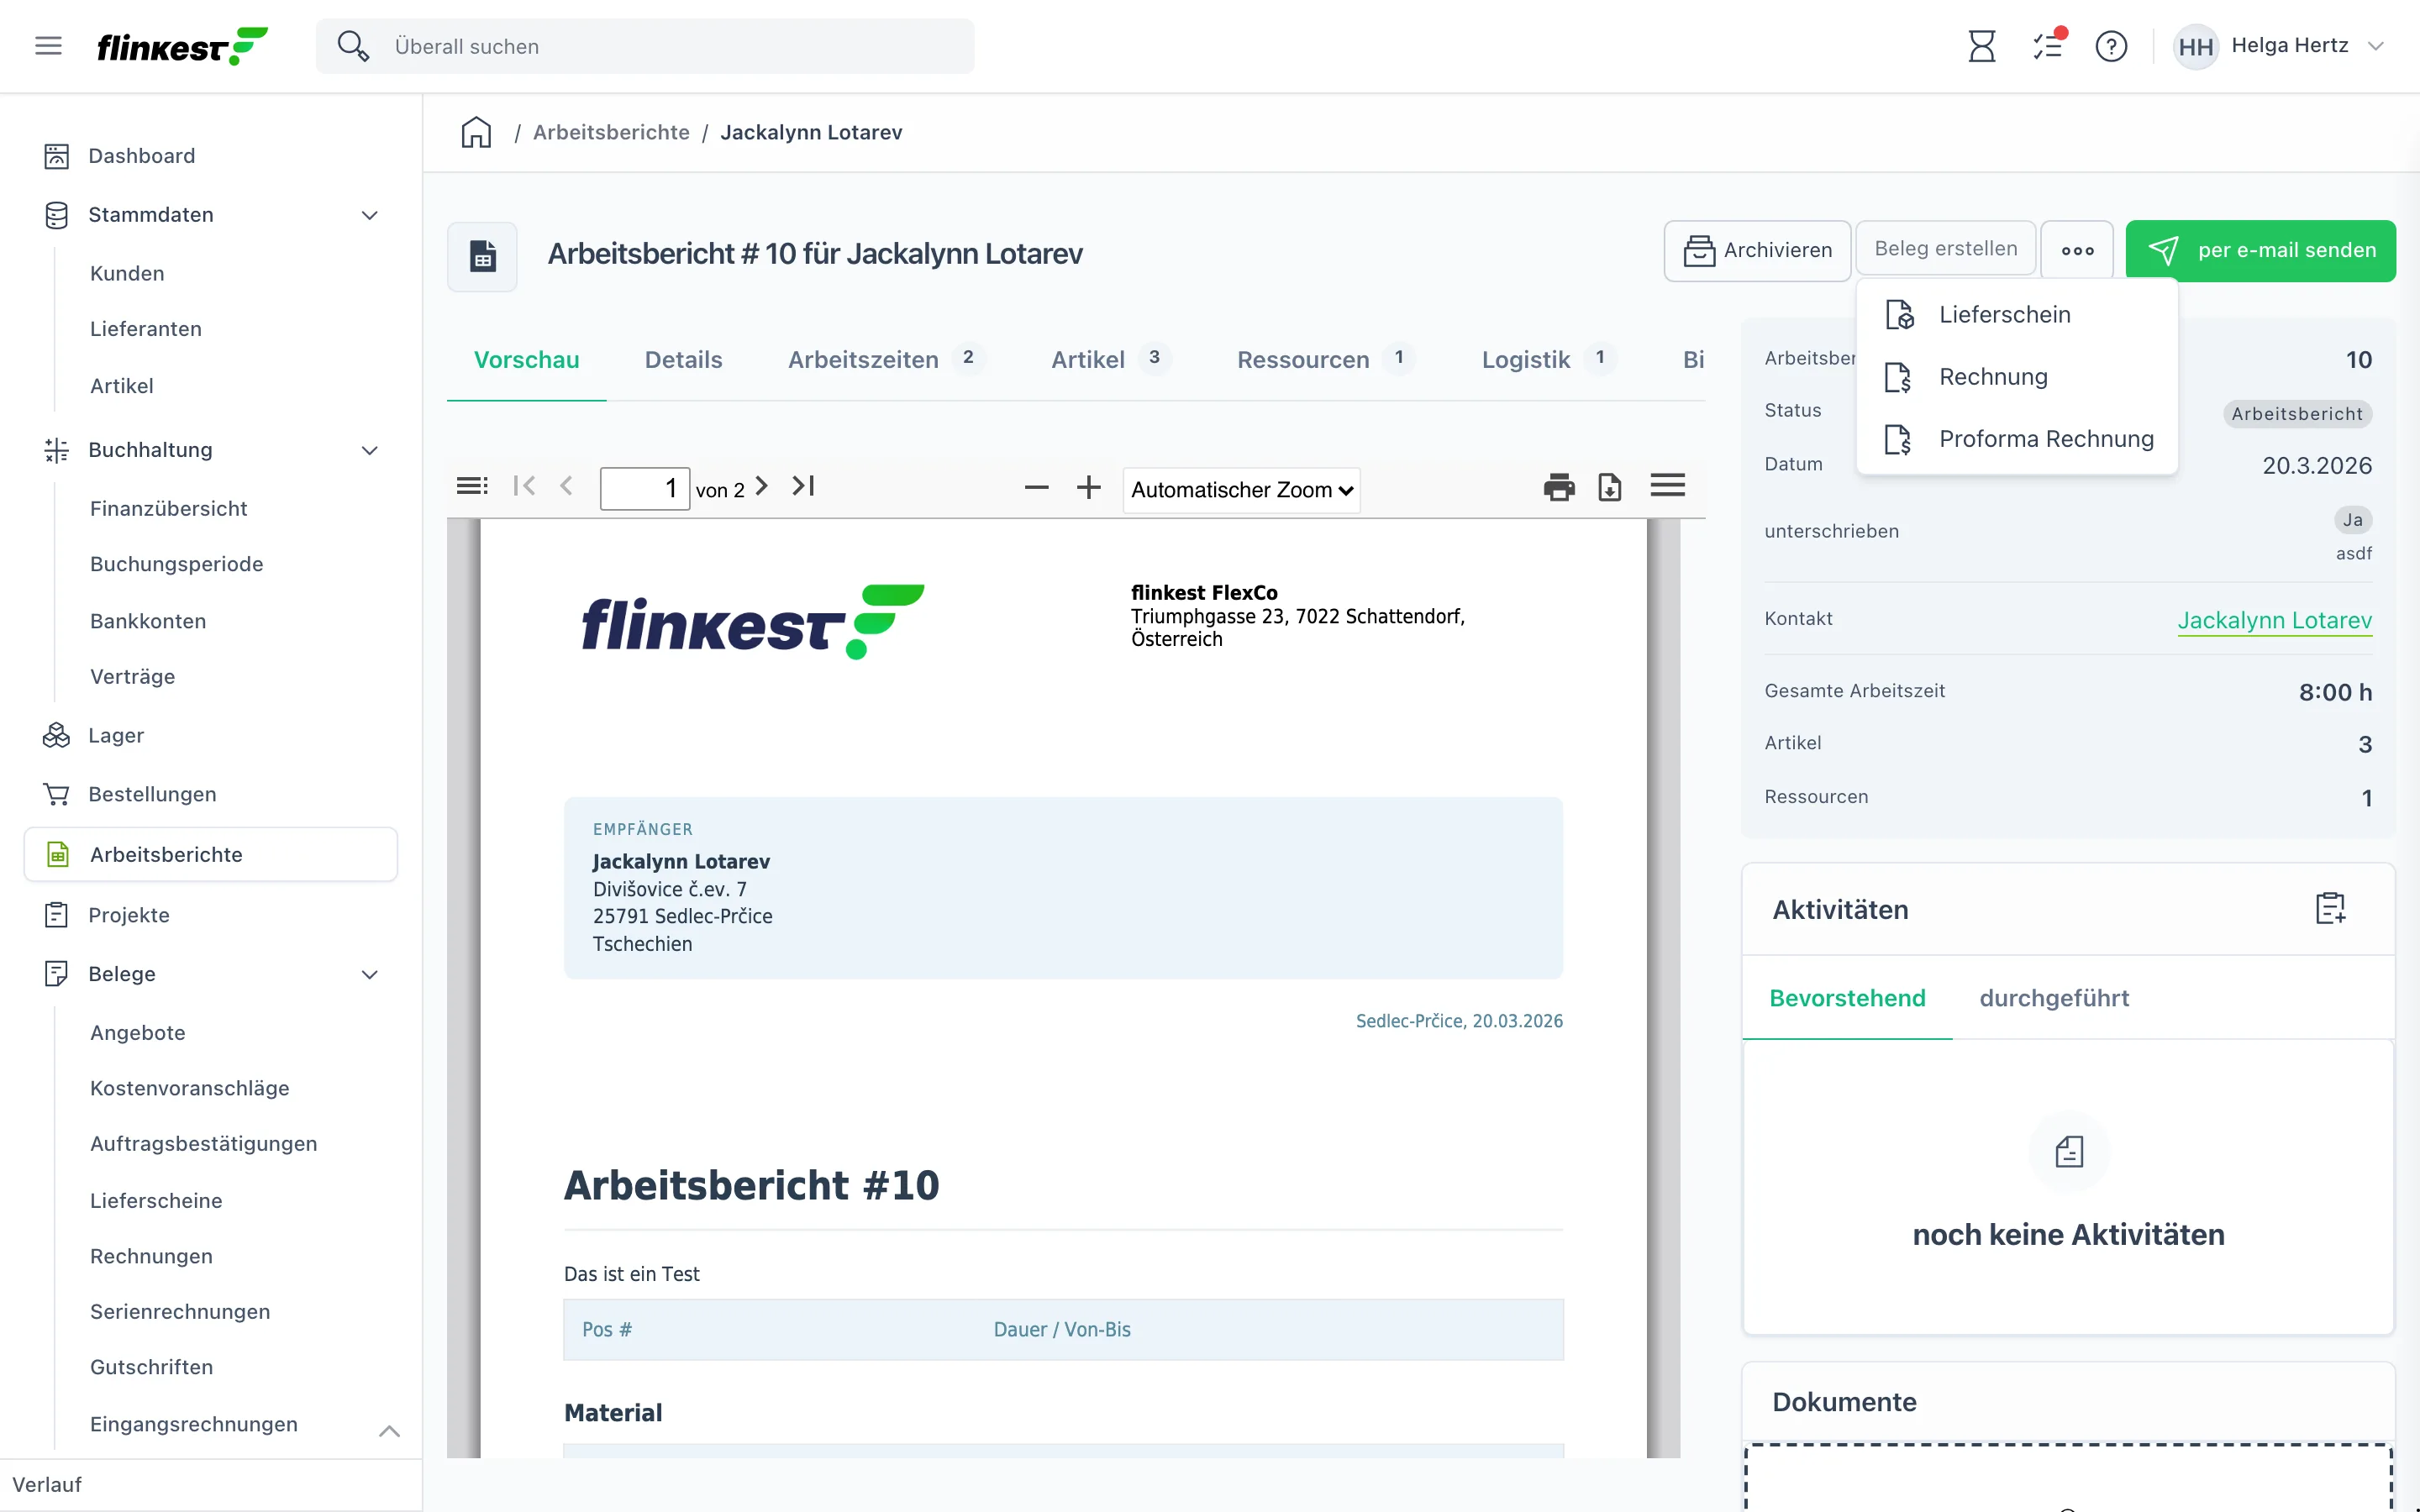Print the work report PDF
The width and height of the screenshot is (2420, 1512).
1558,488
